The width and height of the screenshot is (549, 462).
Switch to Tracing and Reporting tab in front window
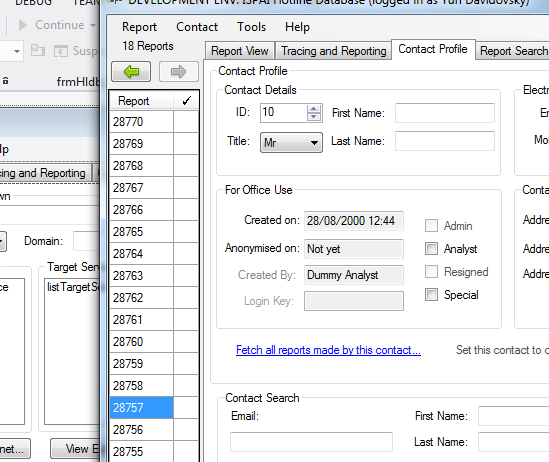click(334, 51)
